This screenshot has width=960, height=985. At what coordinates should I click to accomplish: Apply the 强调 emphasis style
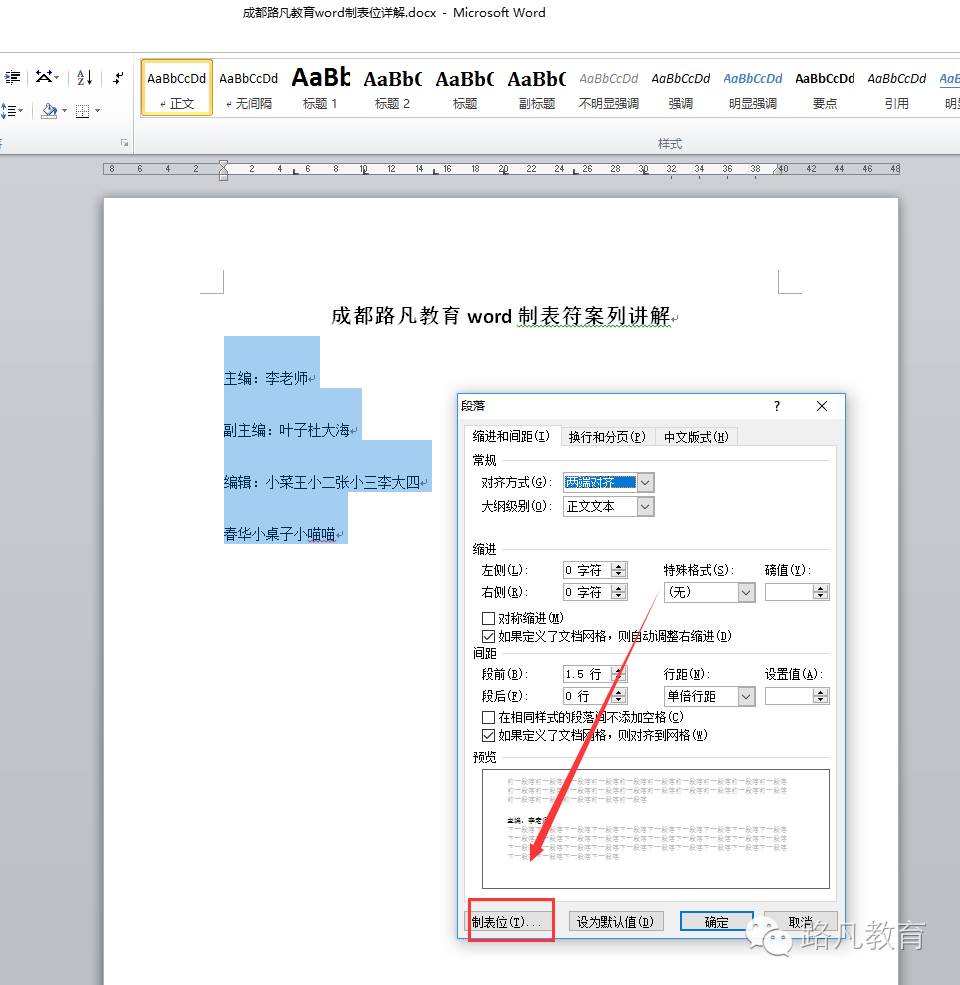[x=680, y=88]
